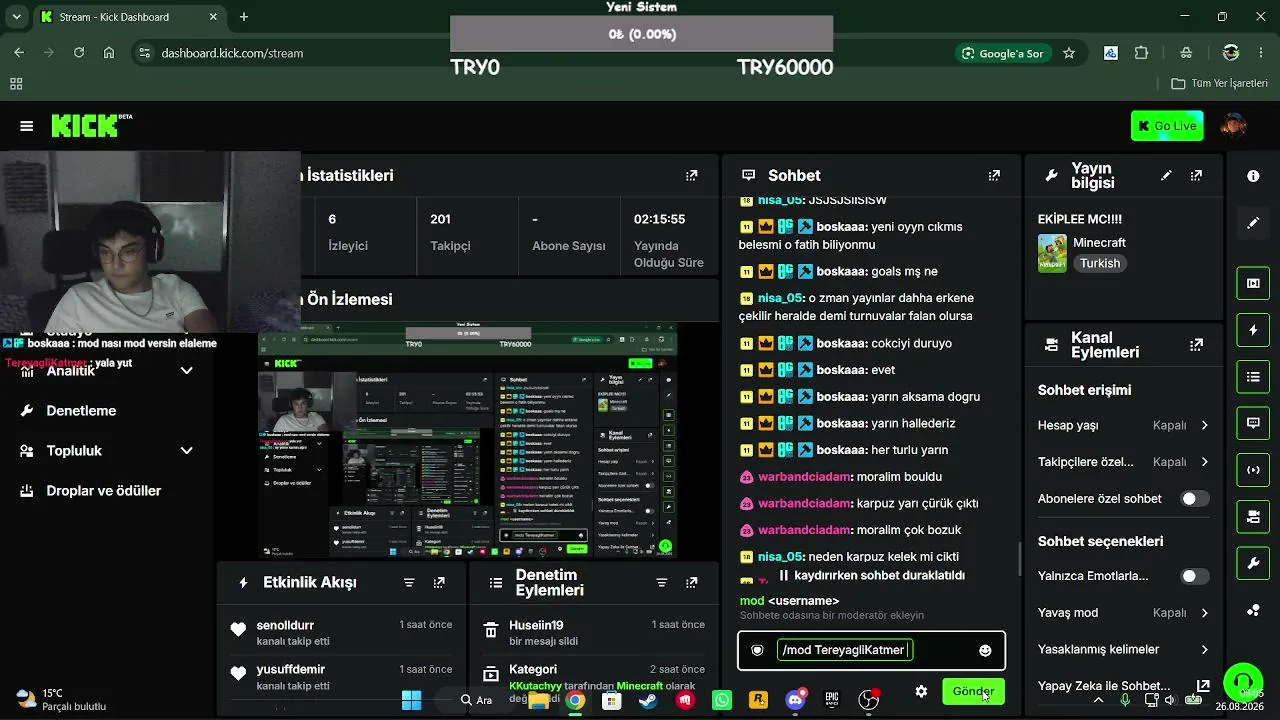Open OBS Studio from the taskbar
The width and height of the screenshot is (1280, 720).
click(869, 700)
